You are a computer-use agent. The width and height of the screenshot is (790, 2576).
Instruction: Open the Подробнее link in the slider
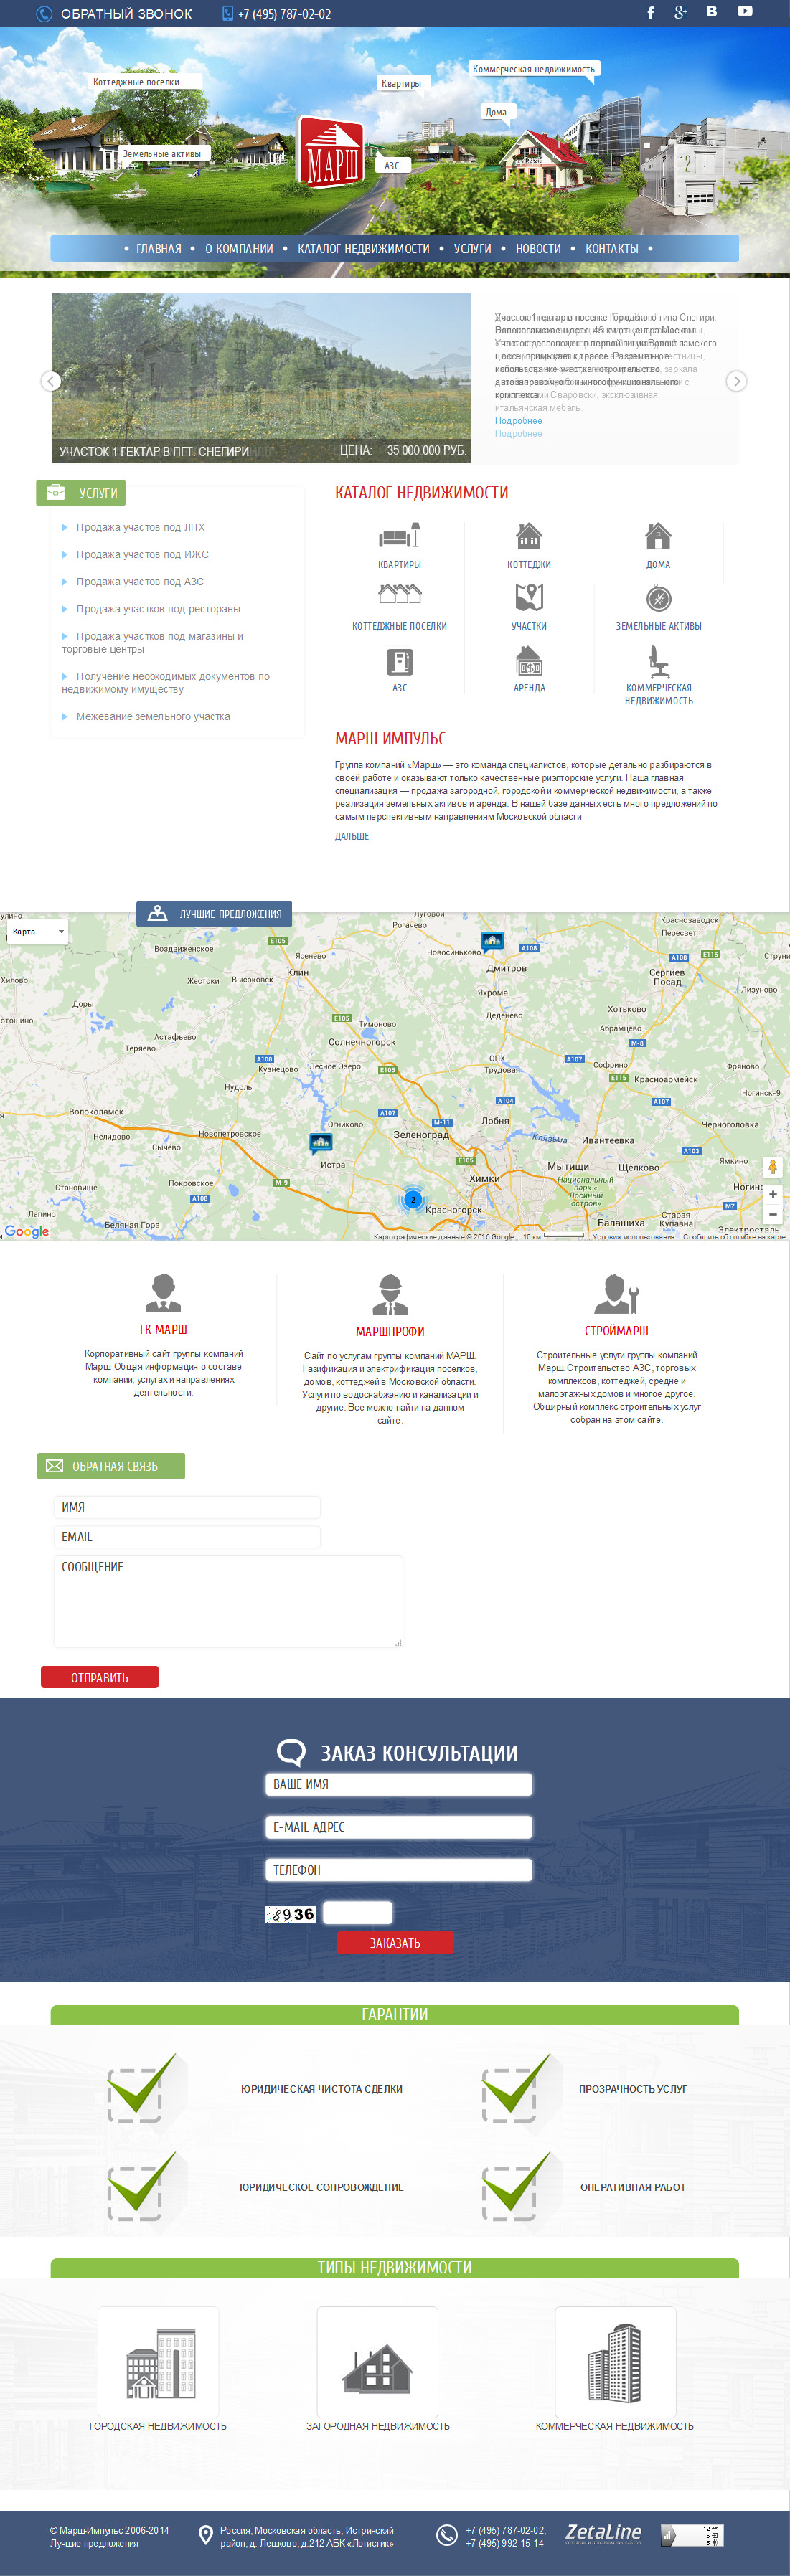518,421
